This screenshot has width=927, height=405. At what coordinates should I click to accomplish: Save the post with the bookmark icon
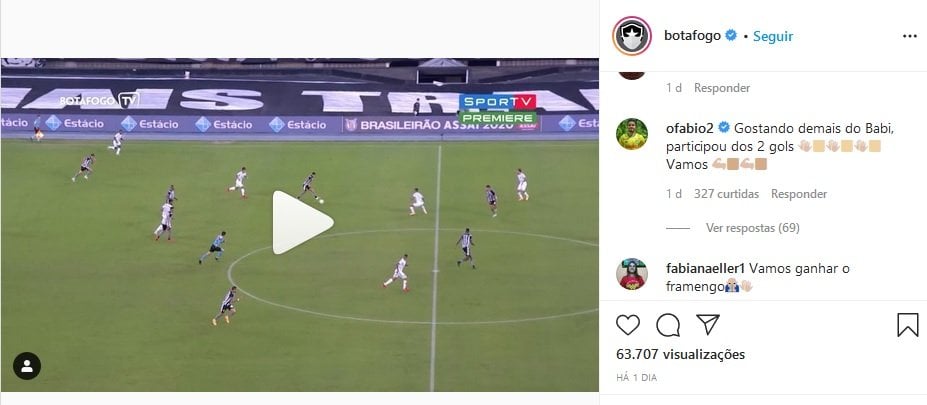tap(907, 325)
